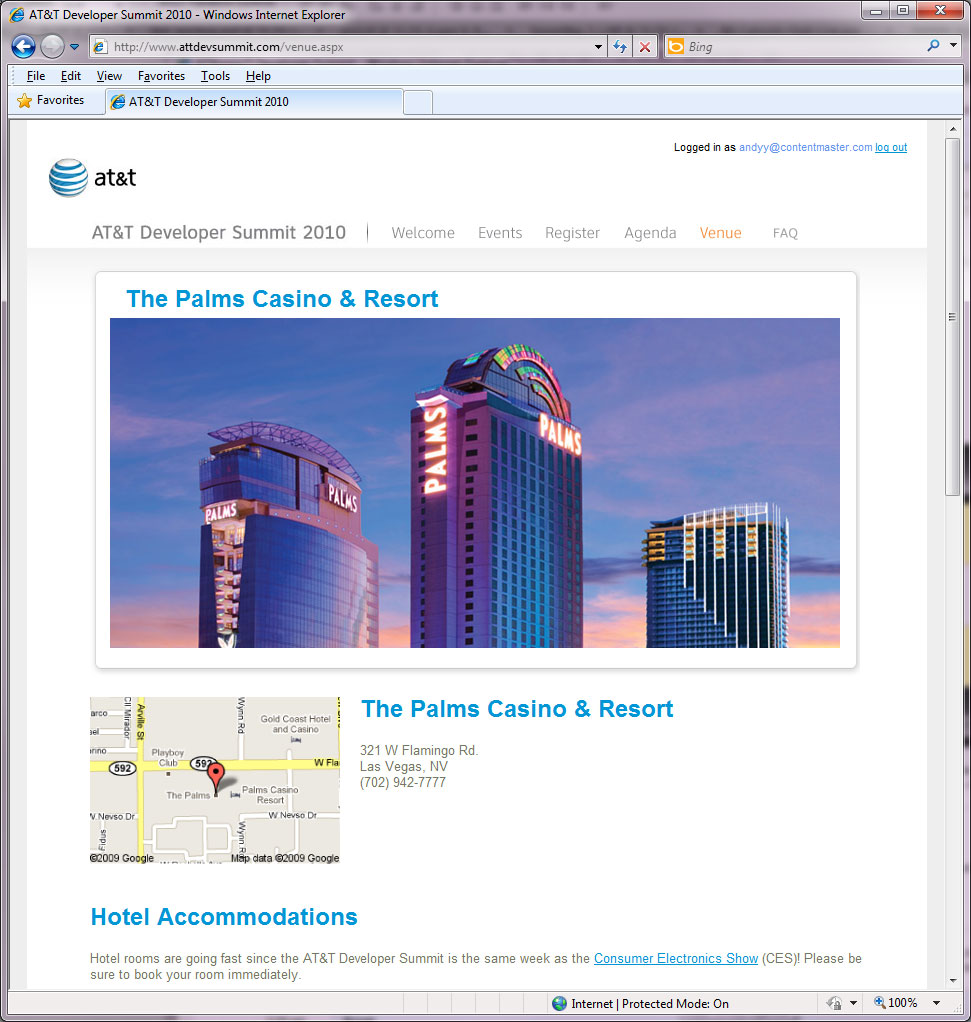Click the privacy lock status icon
Screen dimensions: 971x1022
coord(834,1003)
